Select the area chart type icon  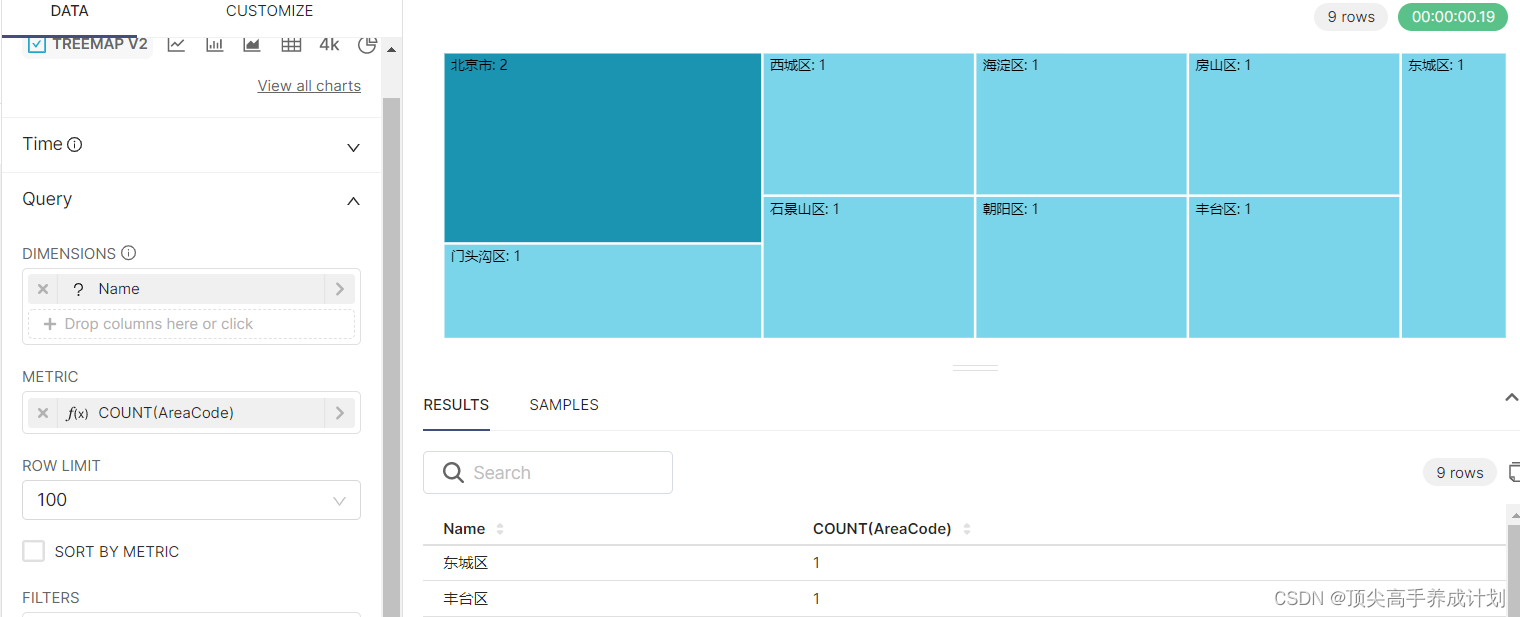(x=251, y=44)
